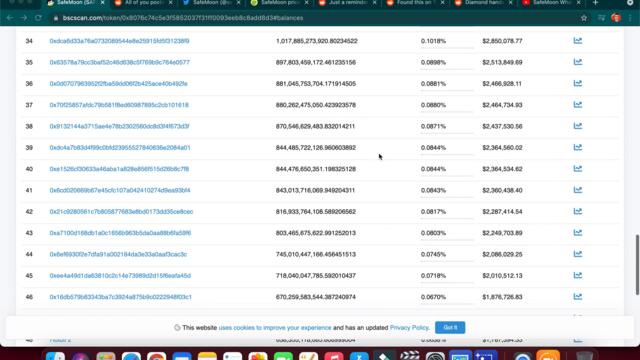The height and width of the screenshot is (360, 640).
Task: Select the value $2,437,530.56
Action: tap(502, 126)
